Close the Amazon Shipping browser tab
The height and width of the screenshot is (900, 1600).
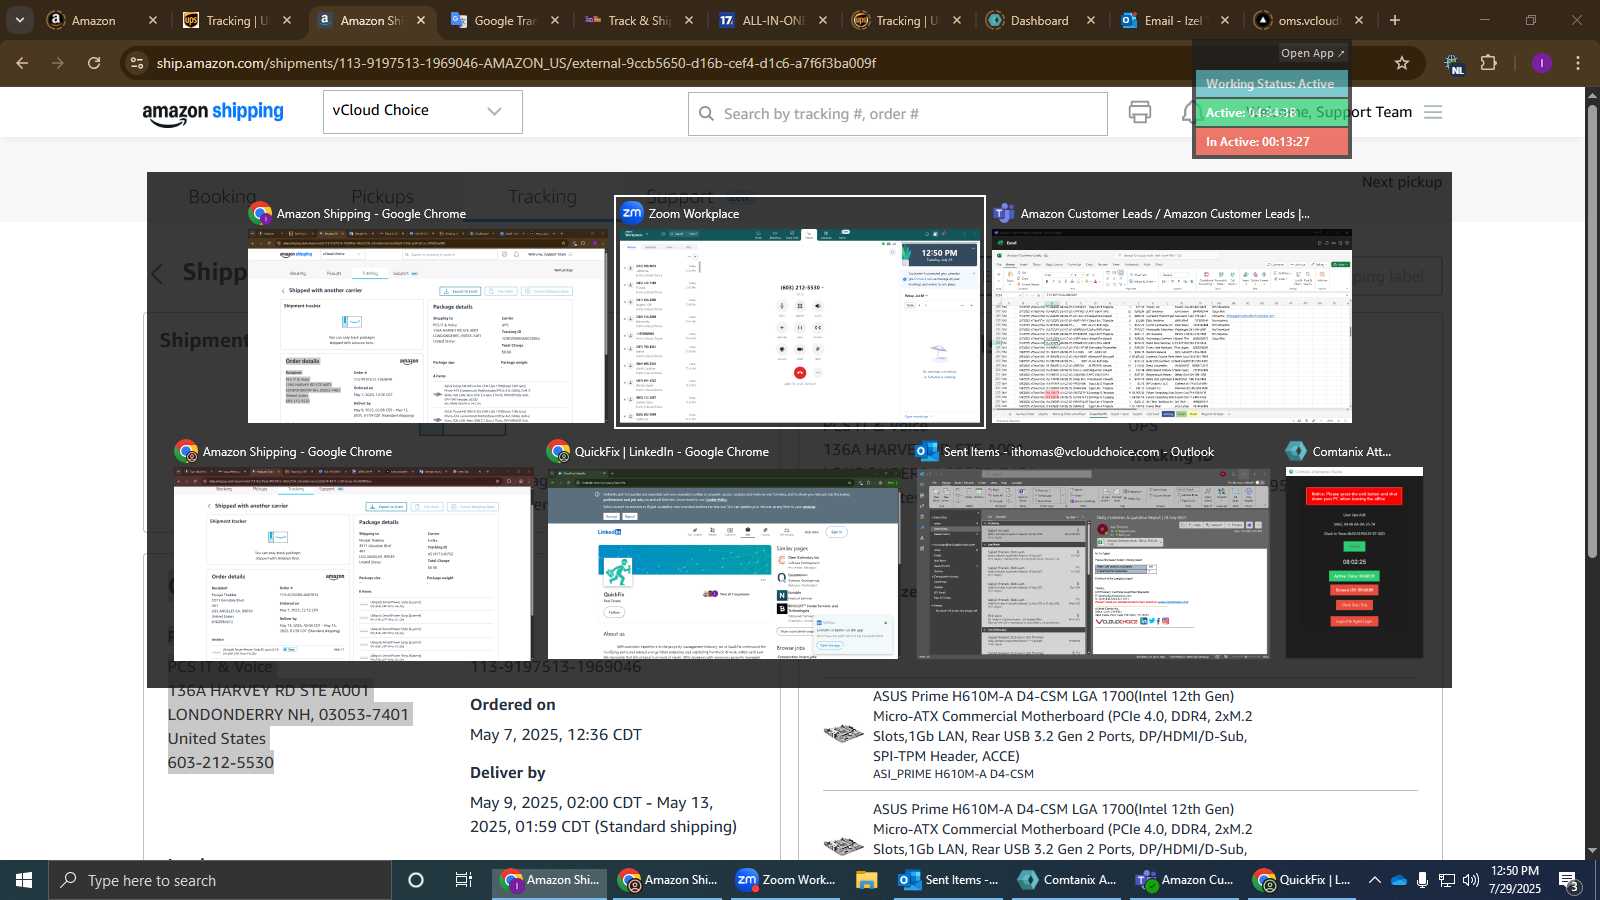pos(421,20)
